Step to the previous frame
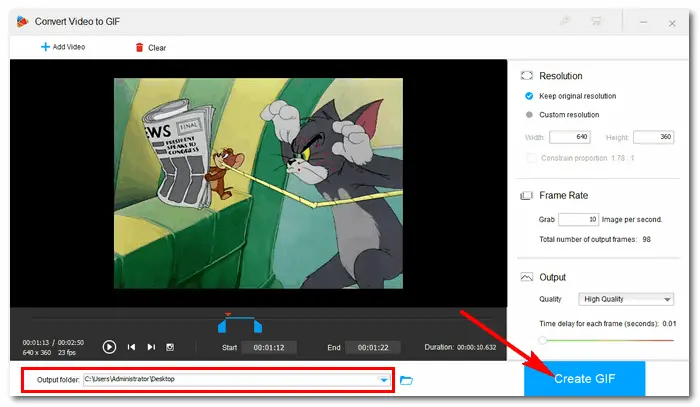This screenshot has width=700, height=407. (131, 347)
